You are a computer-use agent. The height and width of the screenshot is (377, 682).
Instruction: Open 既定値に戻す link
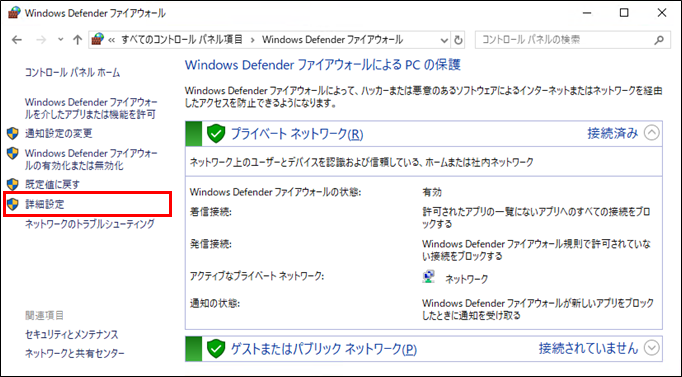52,184
